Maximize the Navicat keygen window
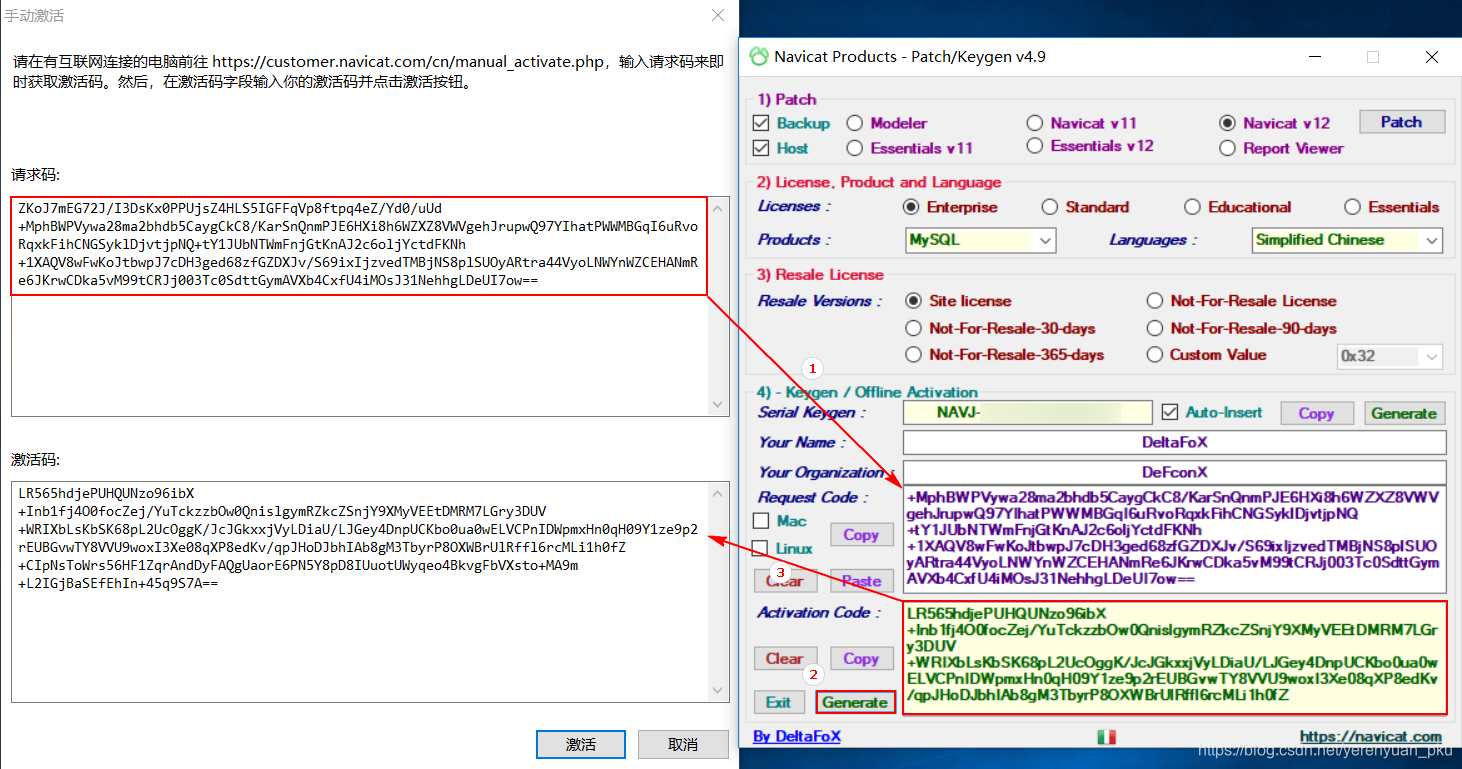This screenshot has width=1462, height=769. [x=1373, y=57]
